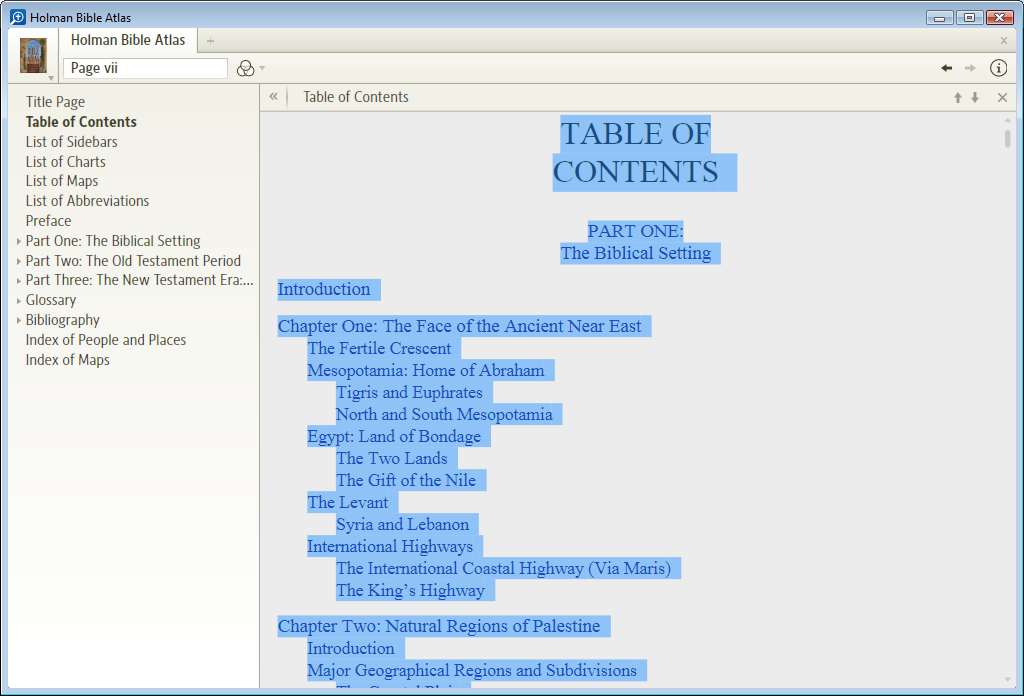Screen dimensions: 1024x696
Task: Expand Part Three: The New Testament Era
Action: point(18,281)
